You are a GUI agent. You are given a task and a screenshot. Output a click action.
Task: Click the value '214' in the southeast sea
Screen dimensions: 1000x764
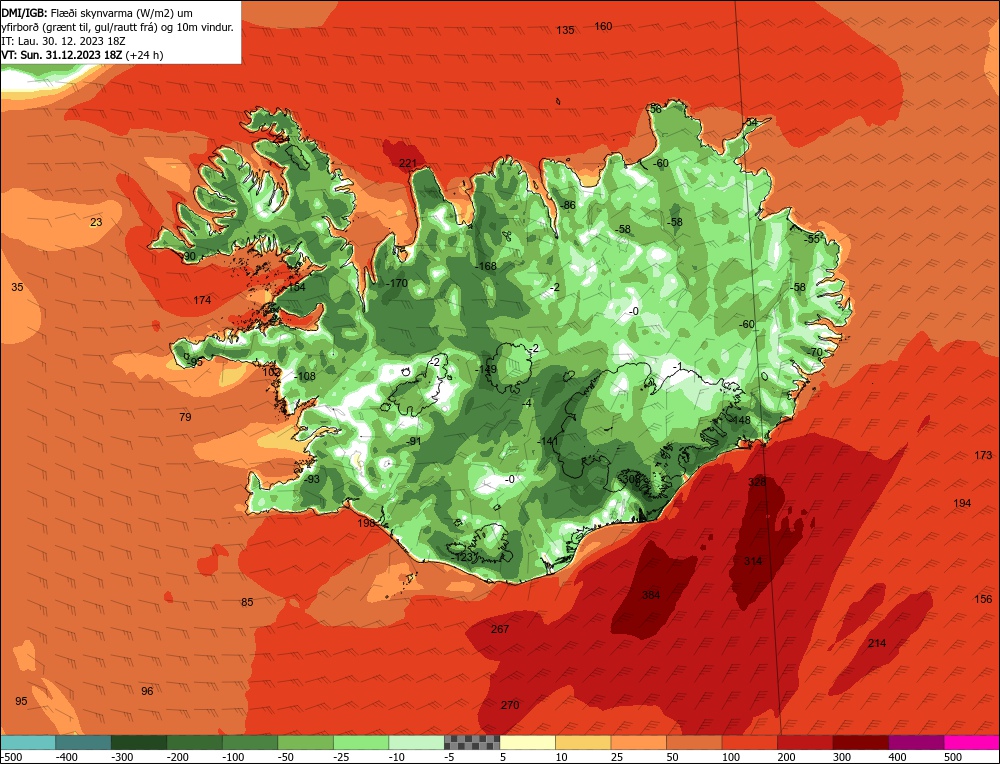tap(877, 643)
